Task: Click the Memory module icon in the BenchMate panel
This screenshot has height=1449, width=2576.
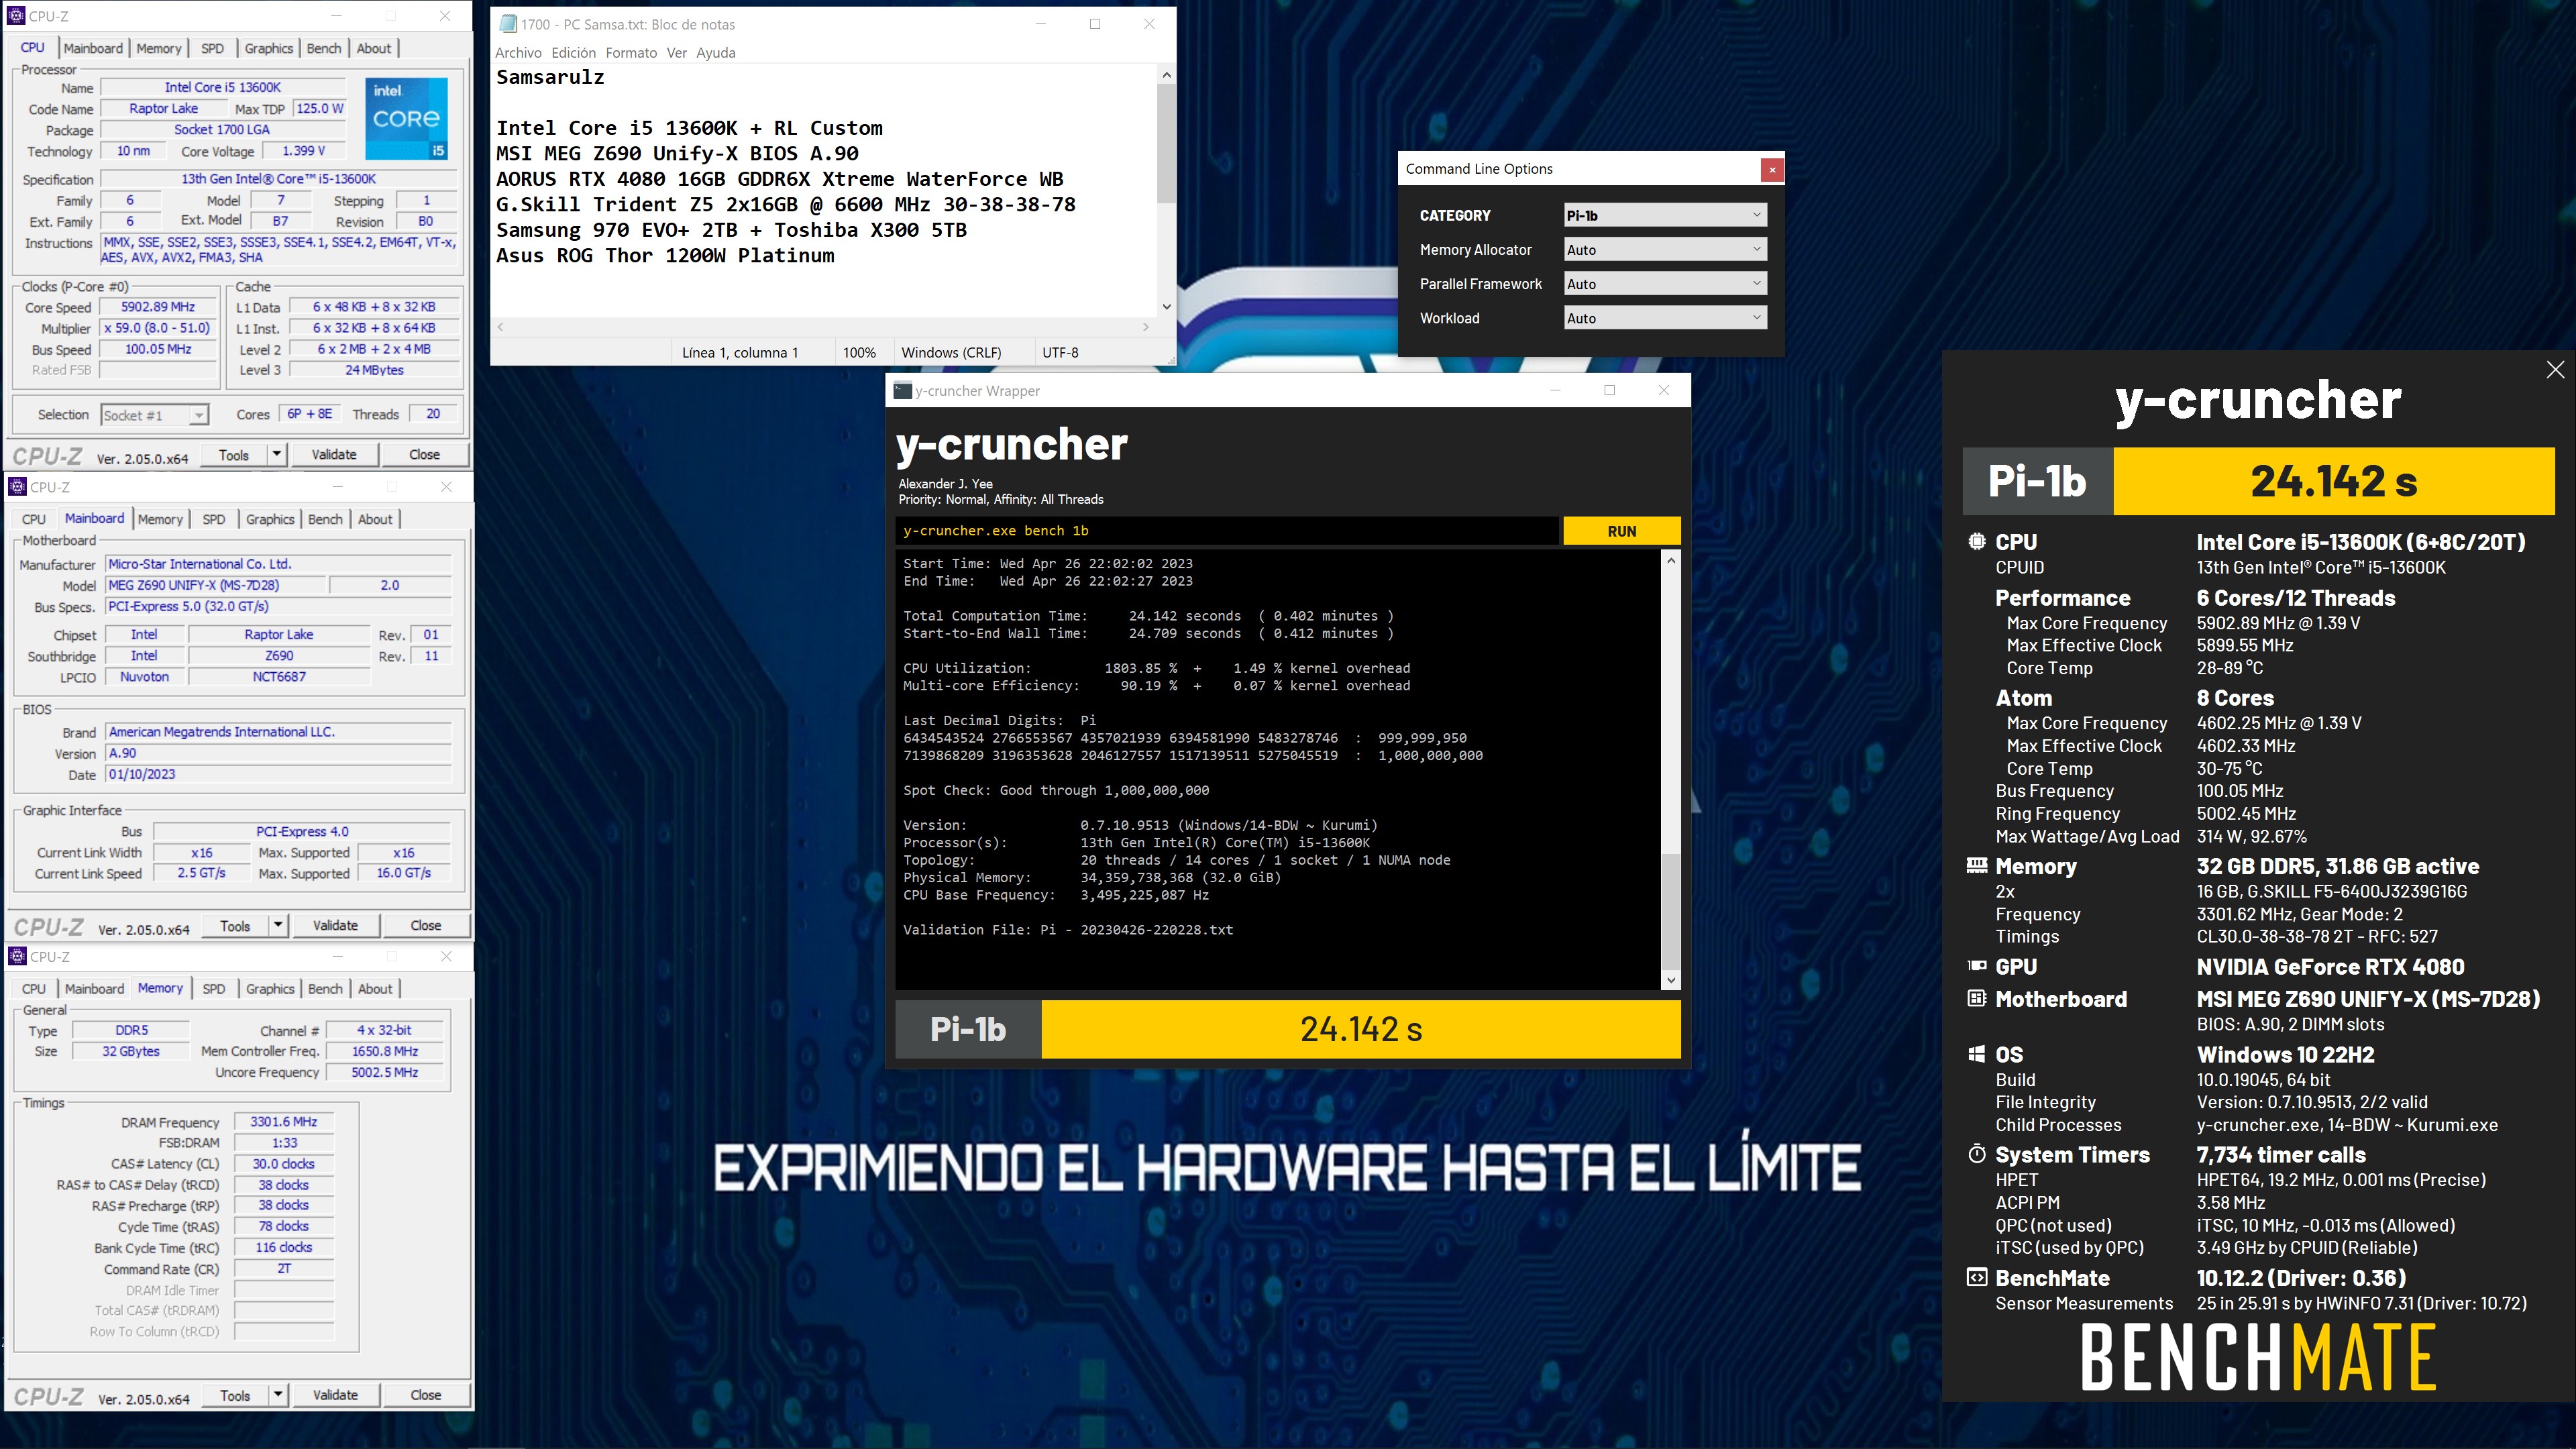Action: (1976, 866)
